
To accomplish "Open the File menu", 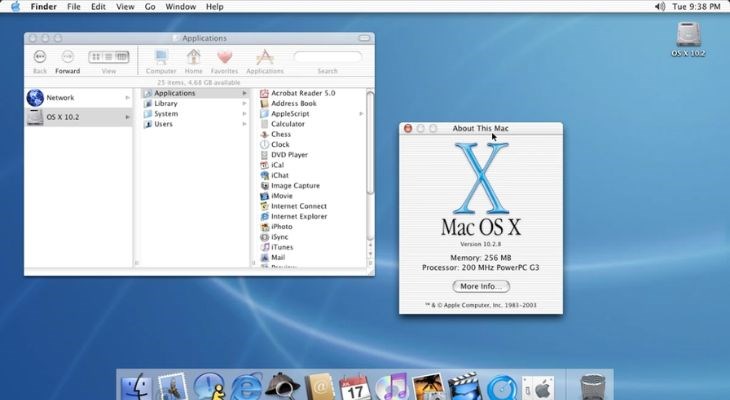I will tap(74, 7).
